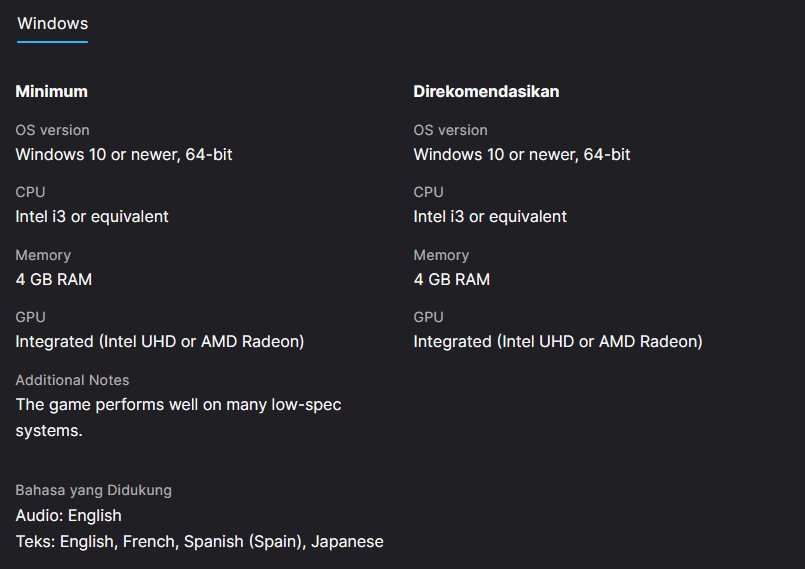Click Intel i3 text under Direkomendasikan
The height and width of the screenshot is (569, 805).
[490, 217]
